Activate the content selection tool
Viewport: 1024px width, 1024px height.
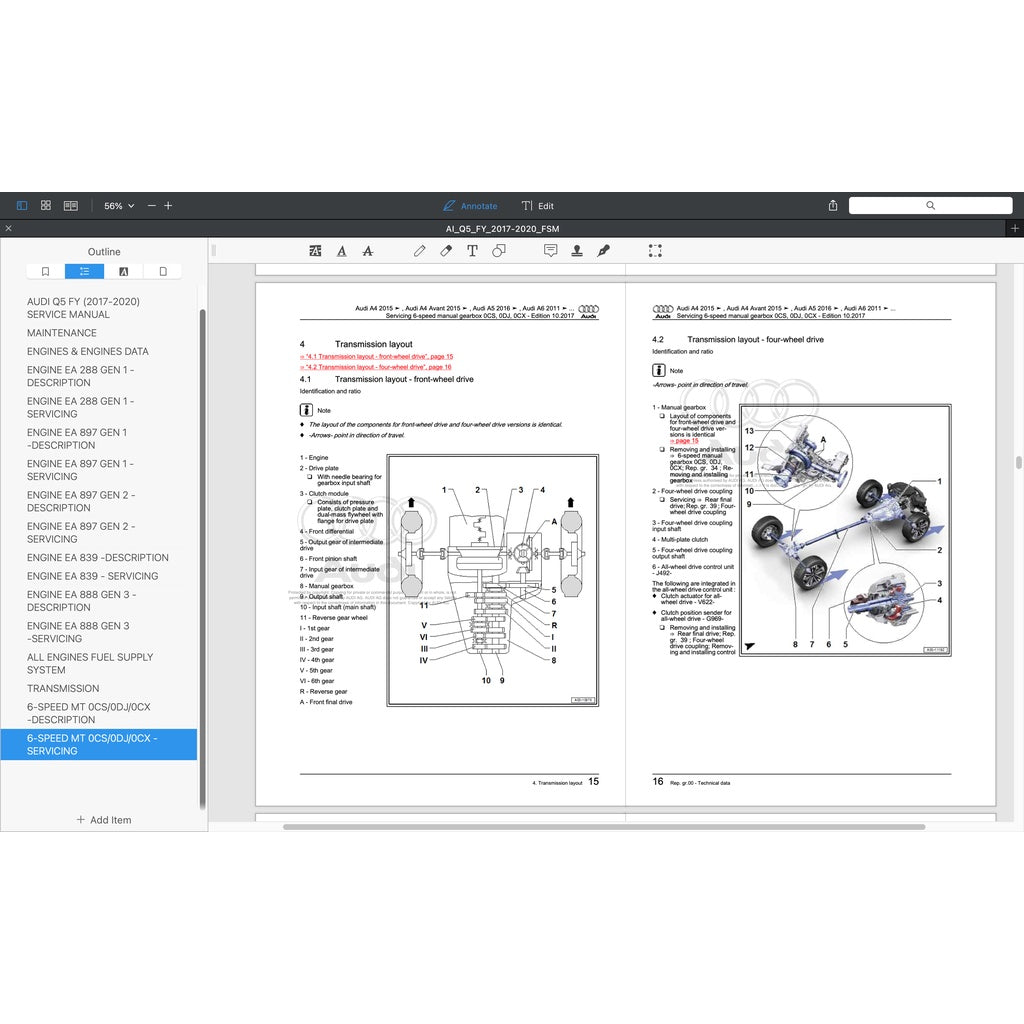click(655, 251)
